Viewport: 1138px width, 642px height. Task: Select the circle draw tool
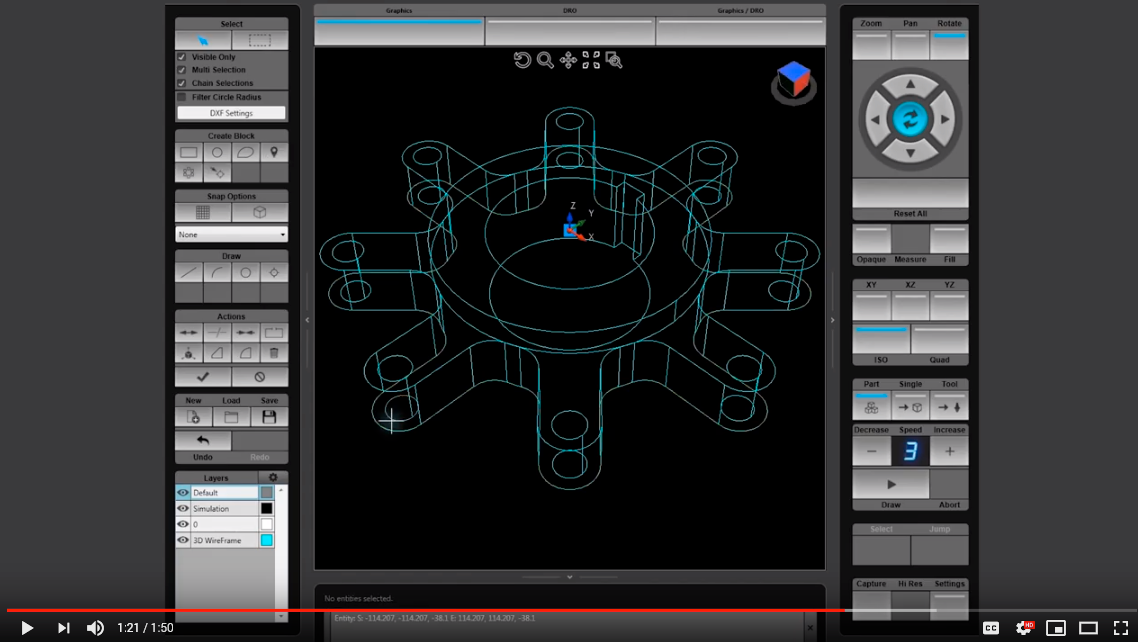(x=245, y=273)
